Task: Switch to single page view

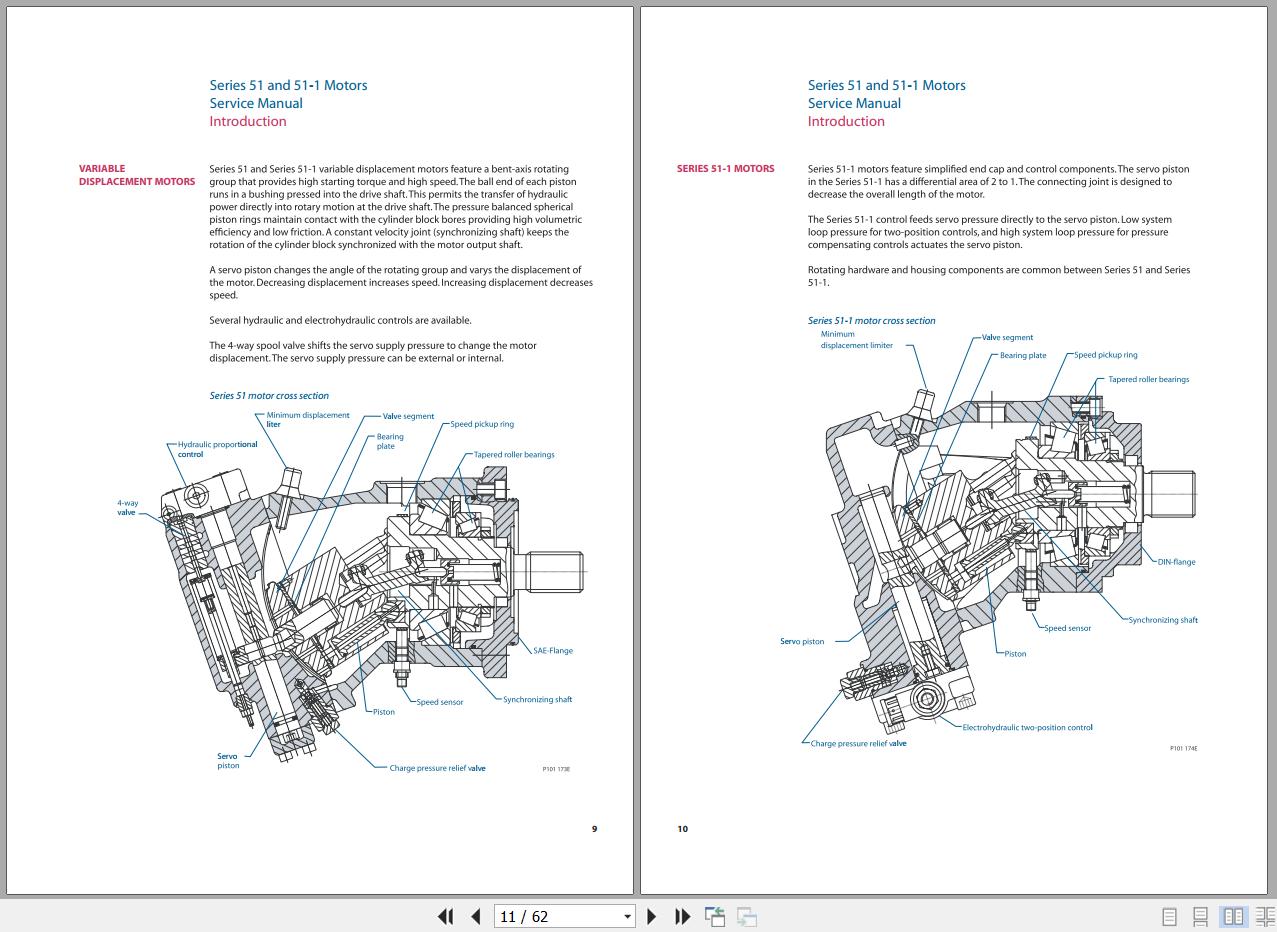Action: point(1169,916)
